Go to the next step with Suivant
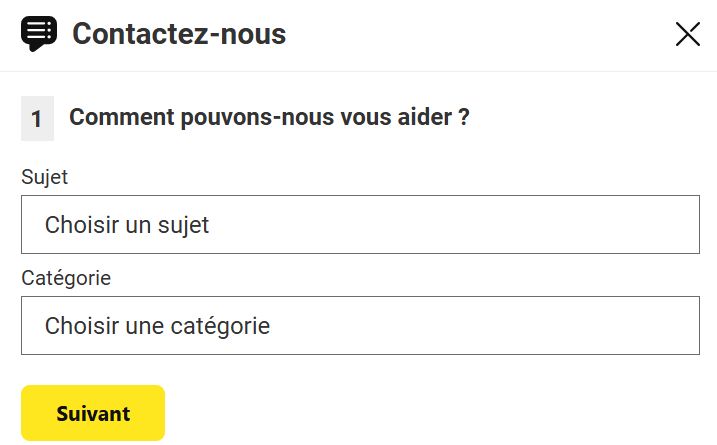Viewport: 717px width, 445px height. [x=93, y=413]
